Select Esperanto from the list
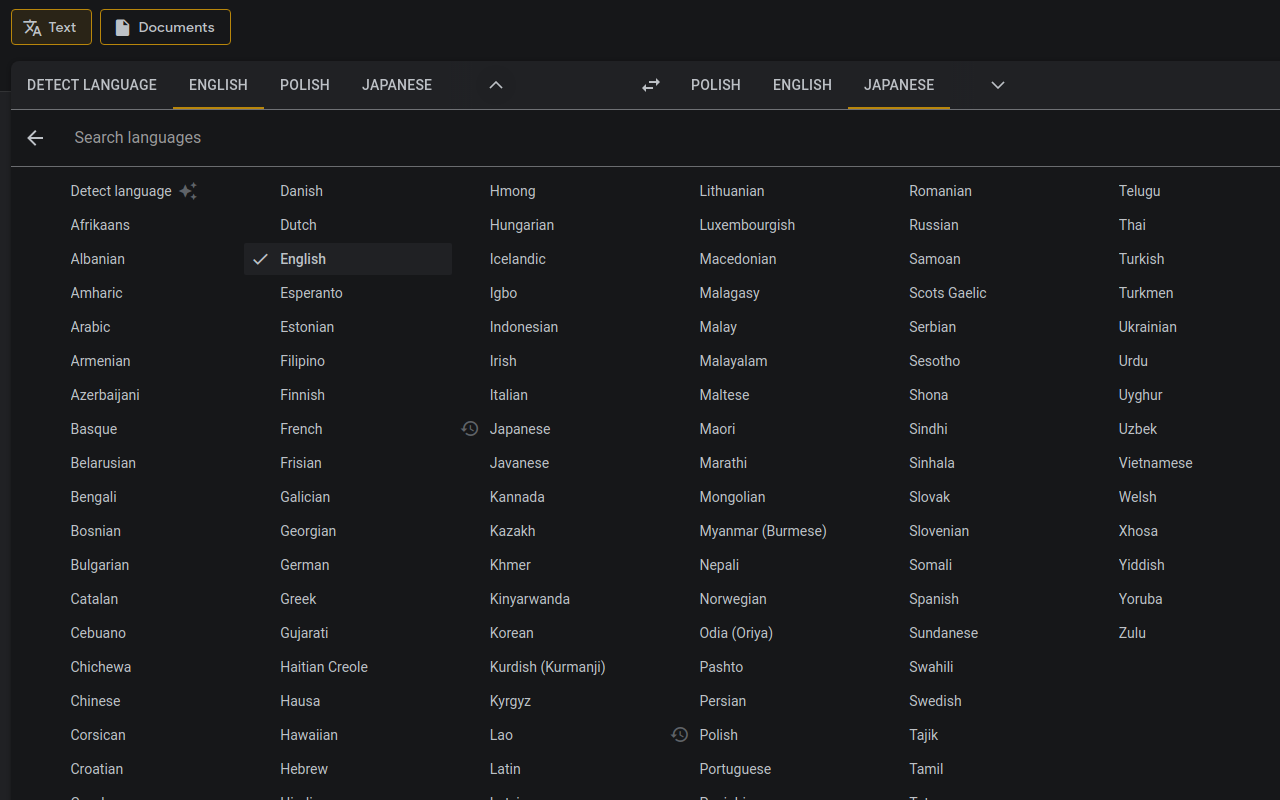Image resolution: width=1280 pixels, height=800 pixels. point(311,293)
